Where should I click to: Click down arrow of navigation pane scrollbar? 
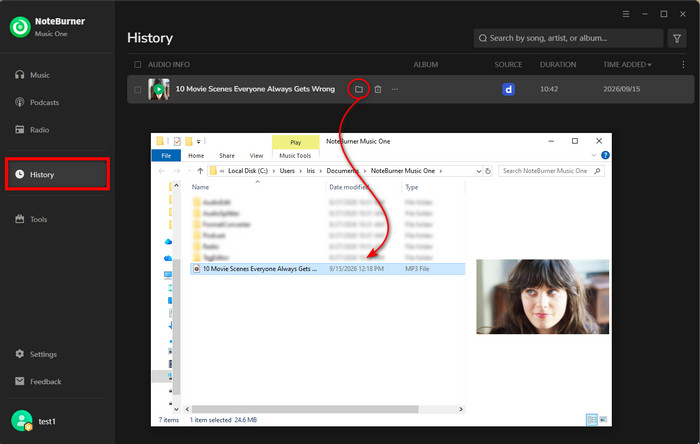[x=176, y=409]
